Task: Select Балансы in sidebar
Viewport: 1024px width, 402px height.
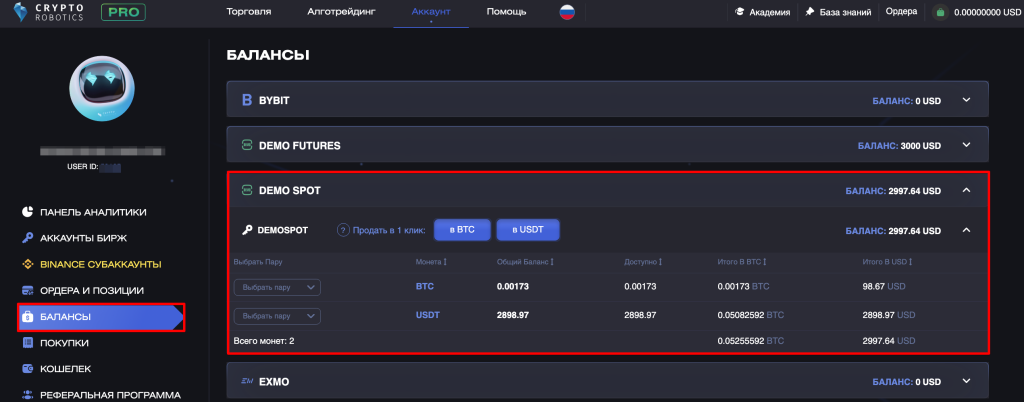Action: pyautogui.click(x=101, y=317)
